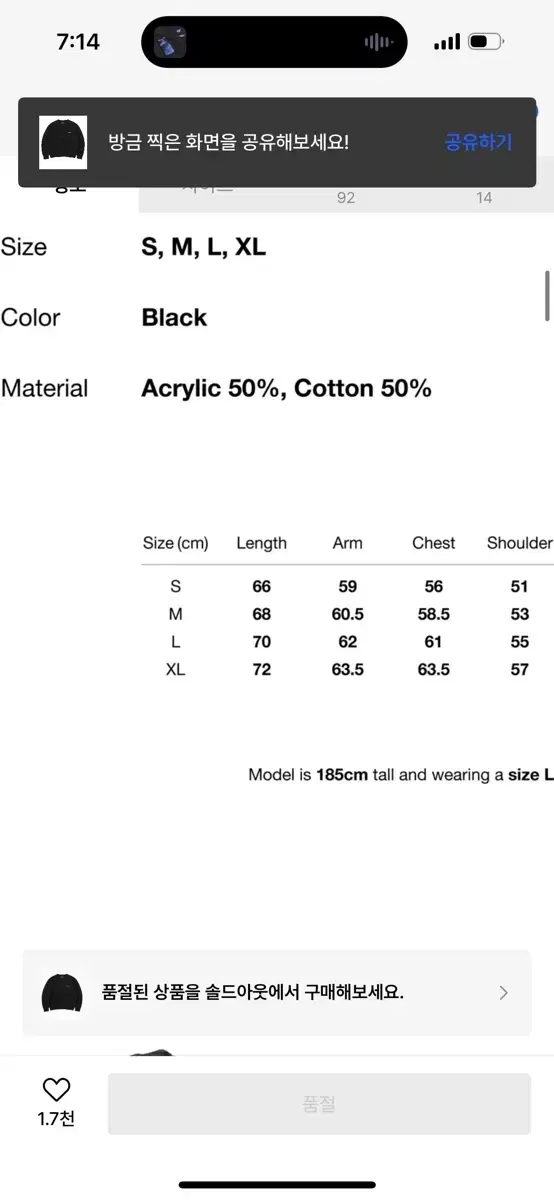Image resolution: width=554 pixels, height=1200 pixels.
Task: Tap the sweatshirt thumbnail in share banner
Action: pos(63,142)
